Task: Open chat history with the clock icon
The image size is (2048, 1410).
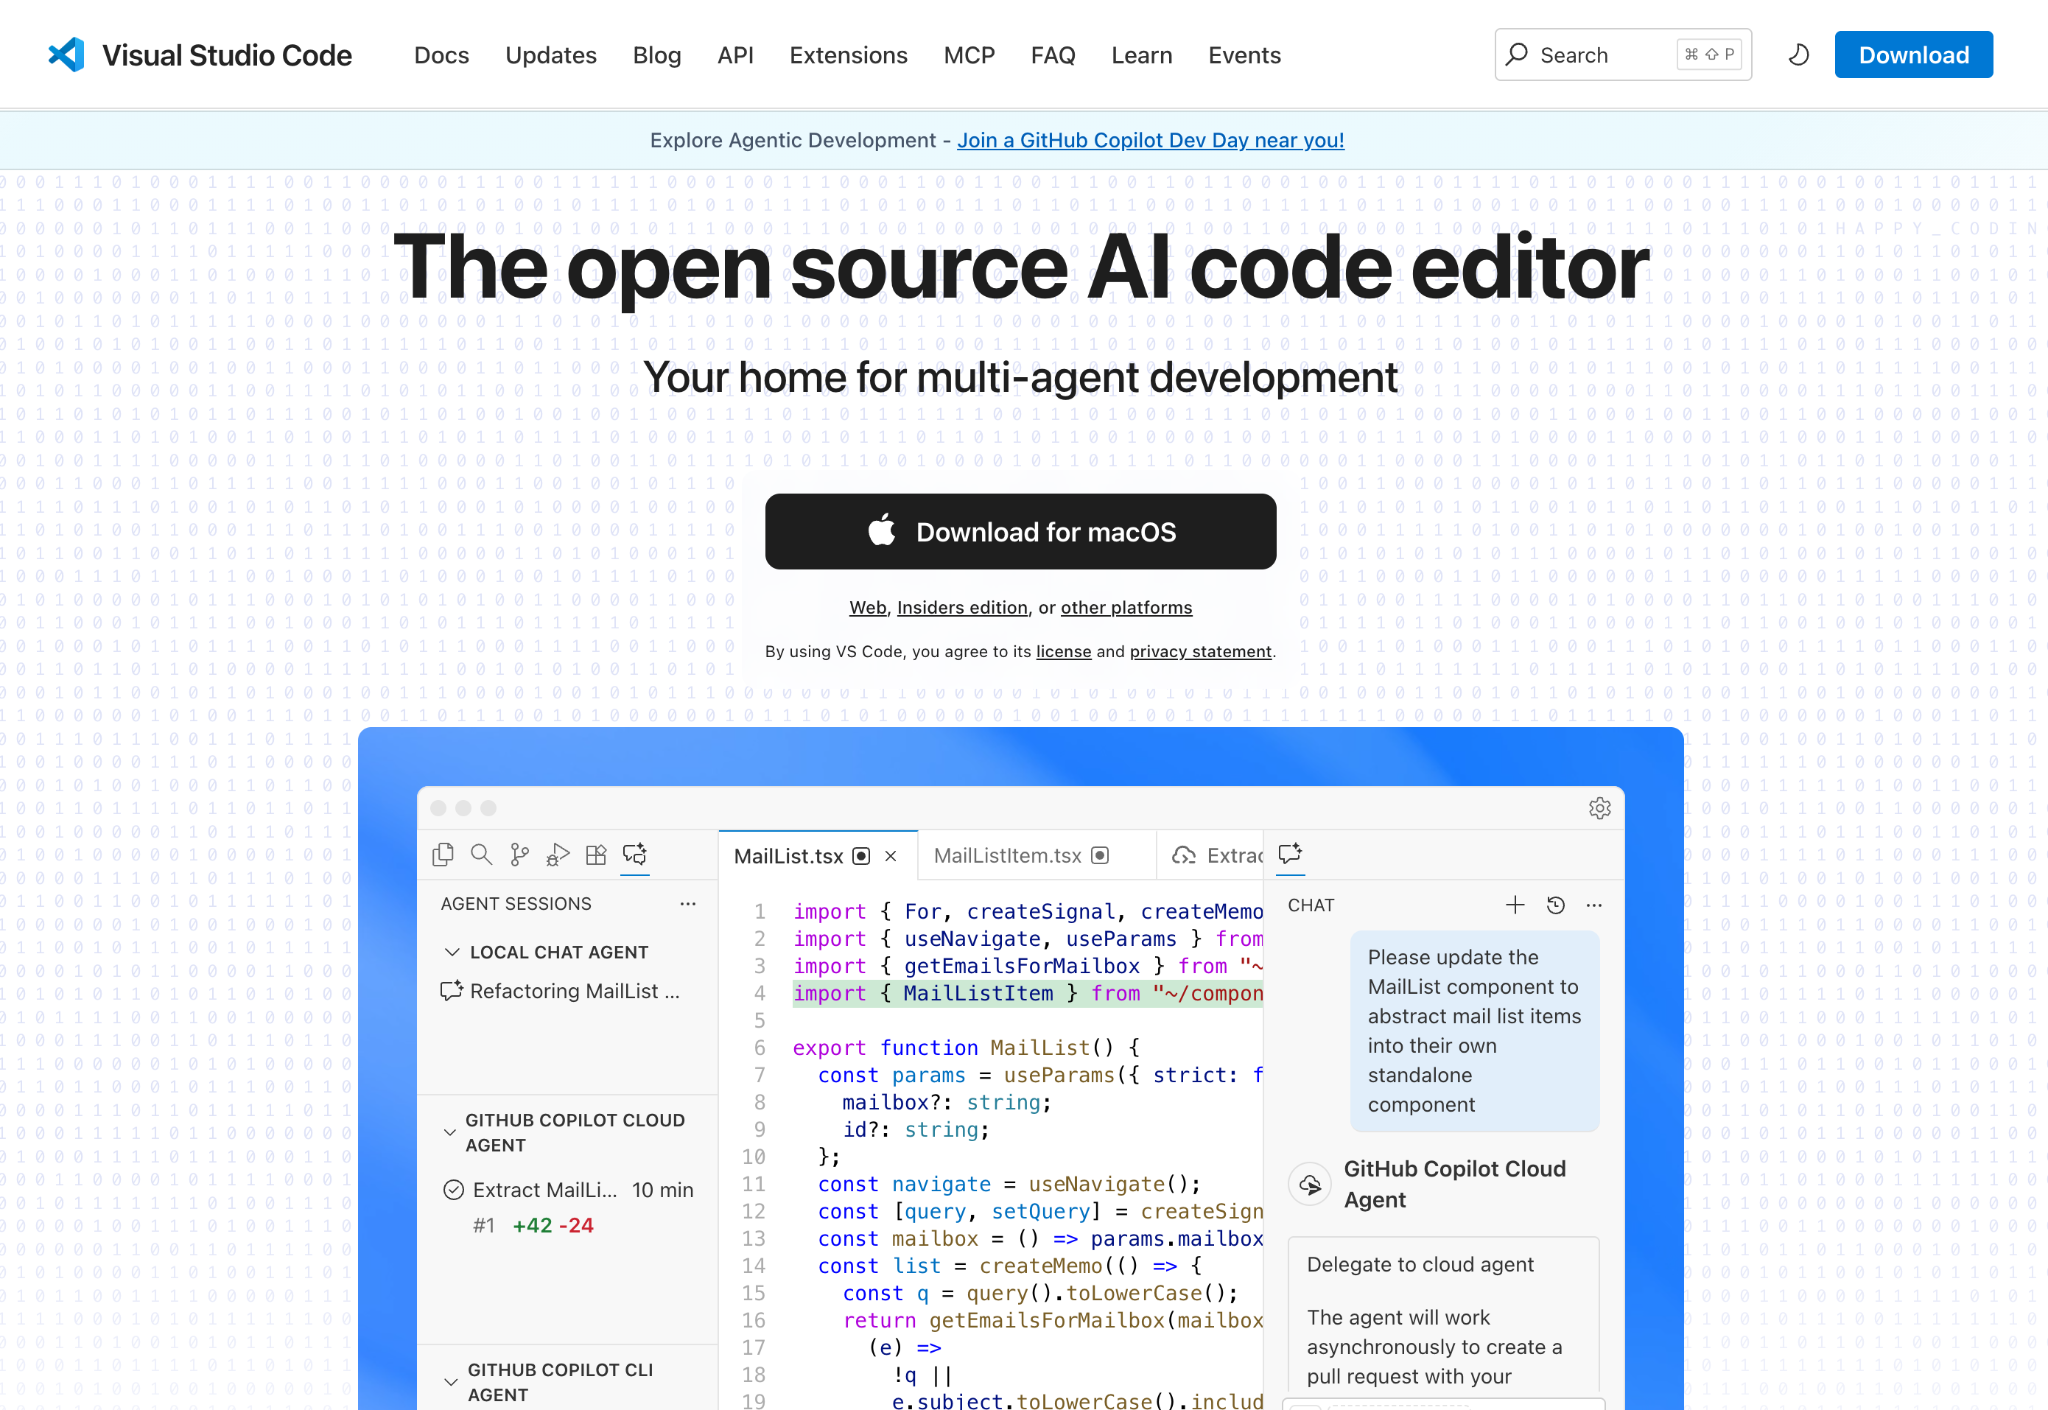Action: pyautogui.click(x=1555, y=905)
